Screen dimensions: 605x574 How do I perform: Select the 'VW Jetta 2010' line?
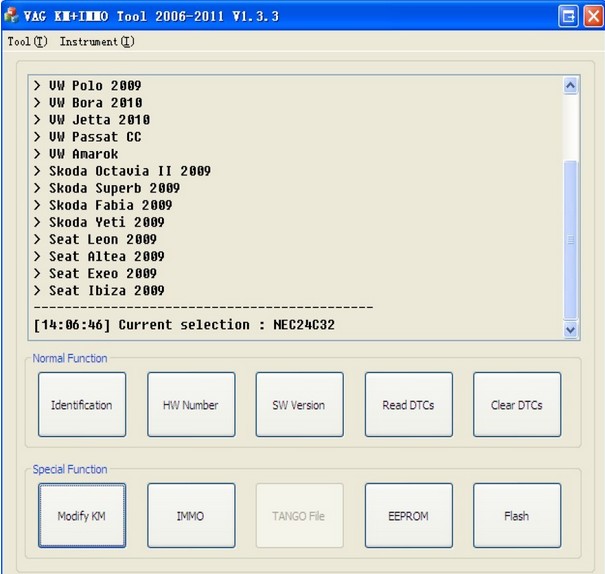click(x=92, y=120)
